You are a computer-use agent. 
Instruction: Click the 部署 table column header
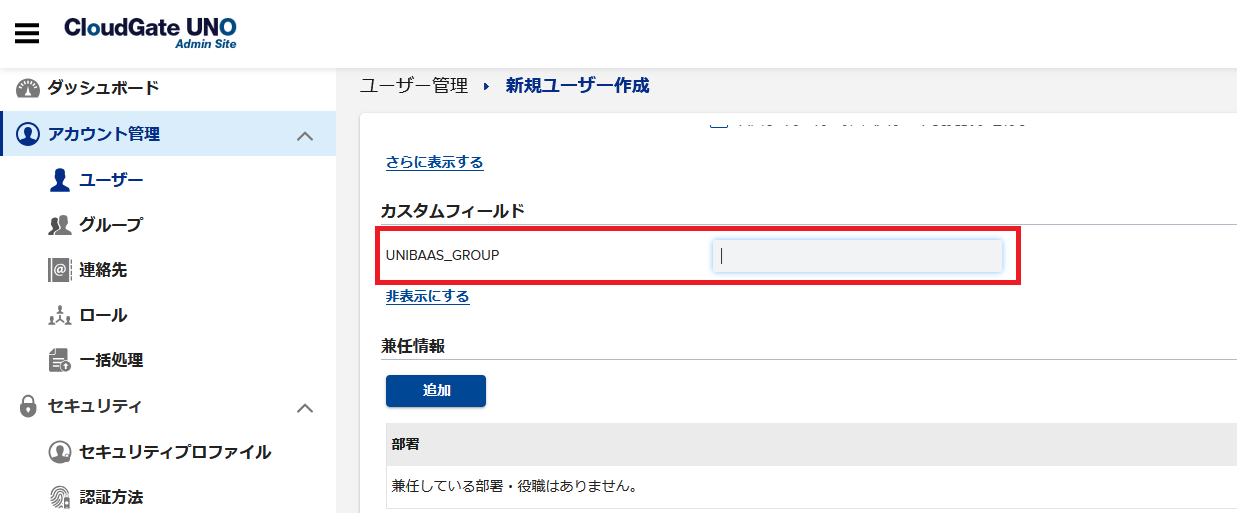405,444
